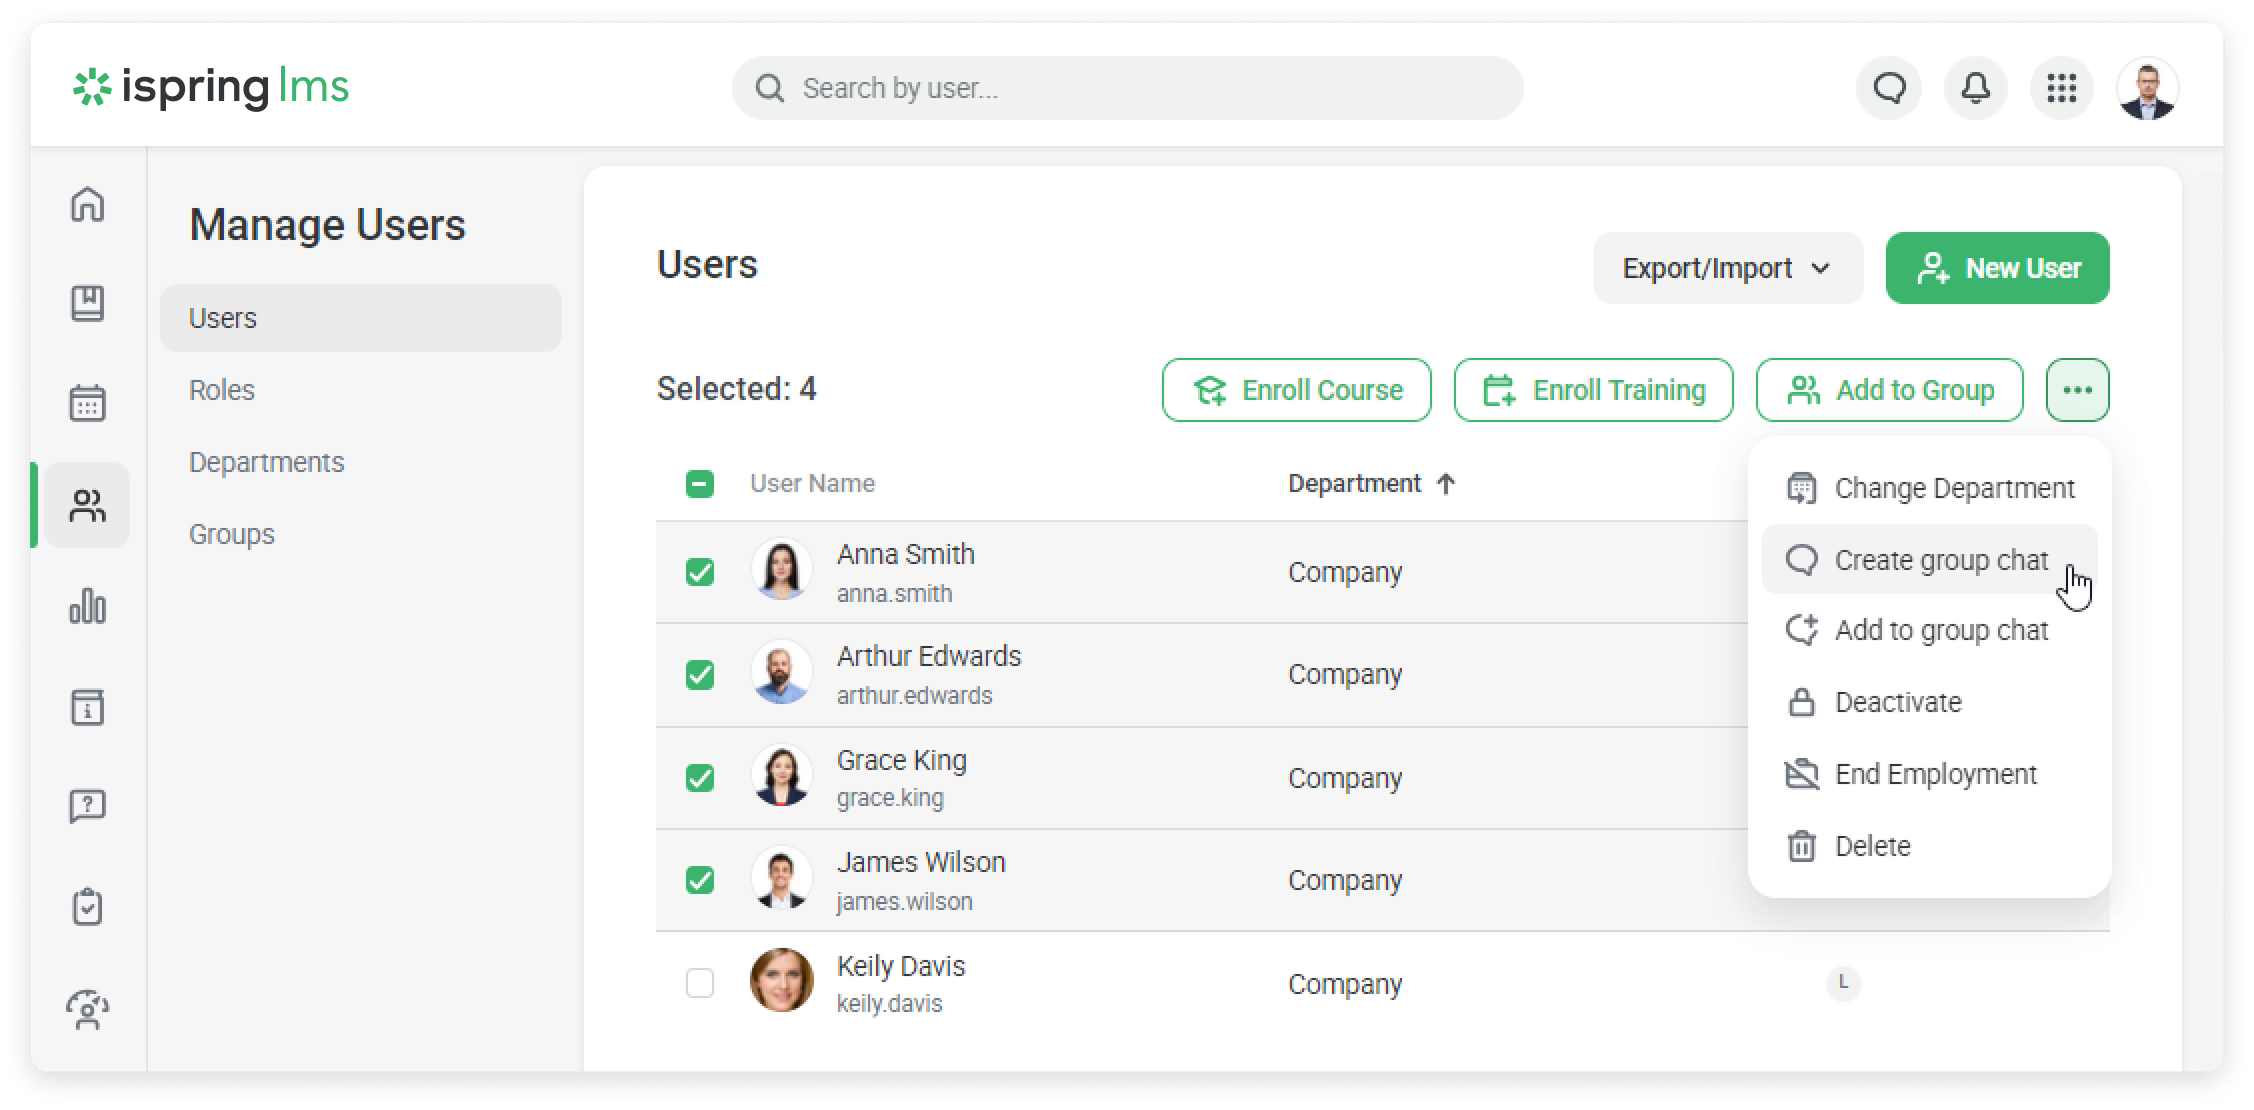This screenshot has height=1110, width=2254.
Task: Open the calendar icon in left sidebar
Action: pyautogui.click(x=88, y=404)
